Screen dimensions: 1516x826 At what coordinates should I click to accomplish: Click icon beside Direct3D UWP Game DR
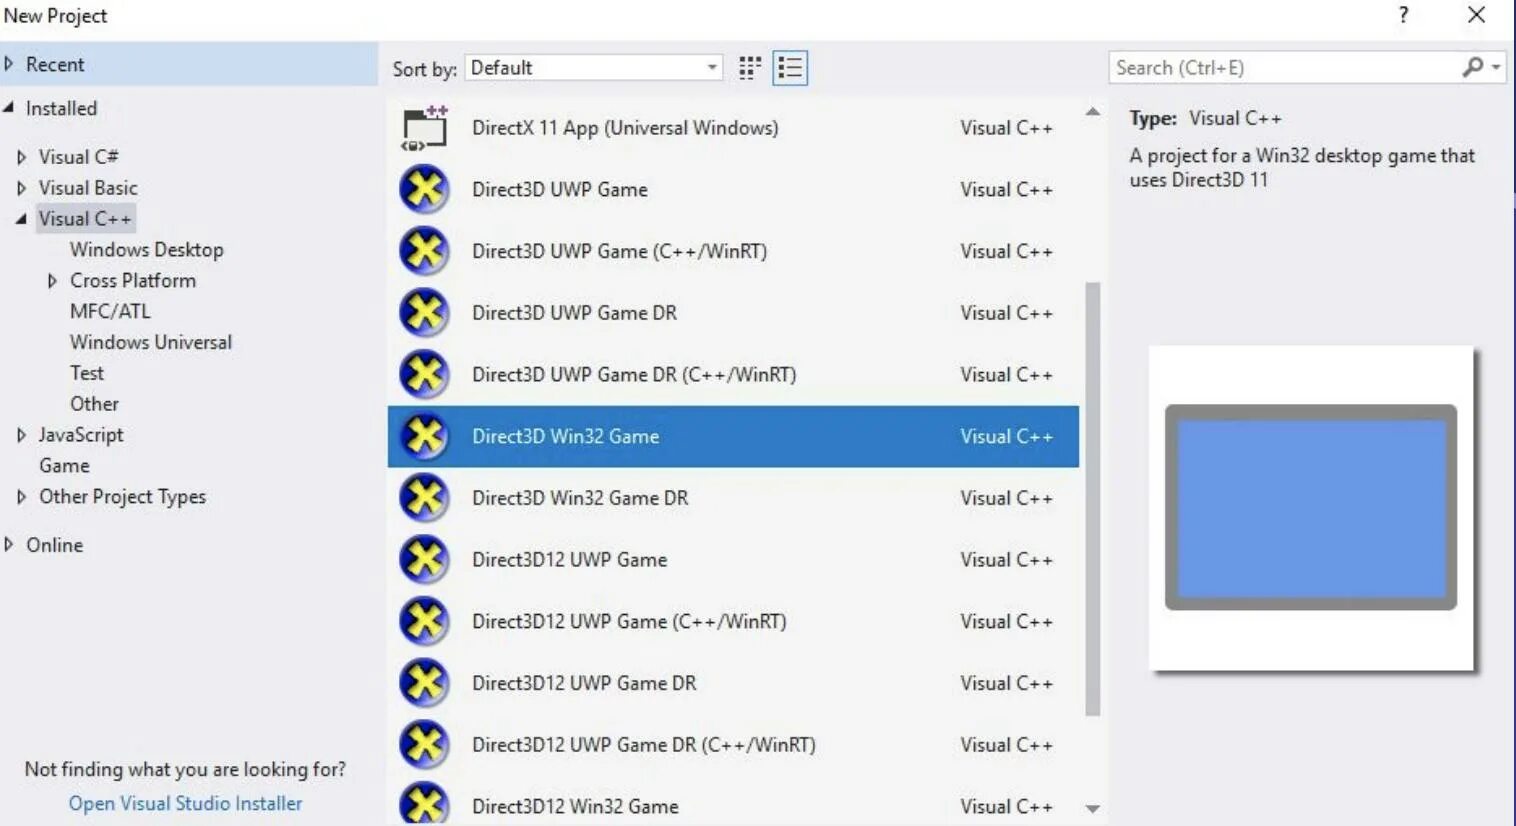(x=425, y=313)
